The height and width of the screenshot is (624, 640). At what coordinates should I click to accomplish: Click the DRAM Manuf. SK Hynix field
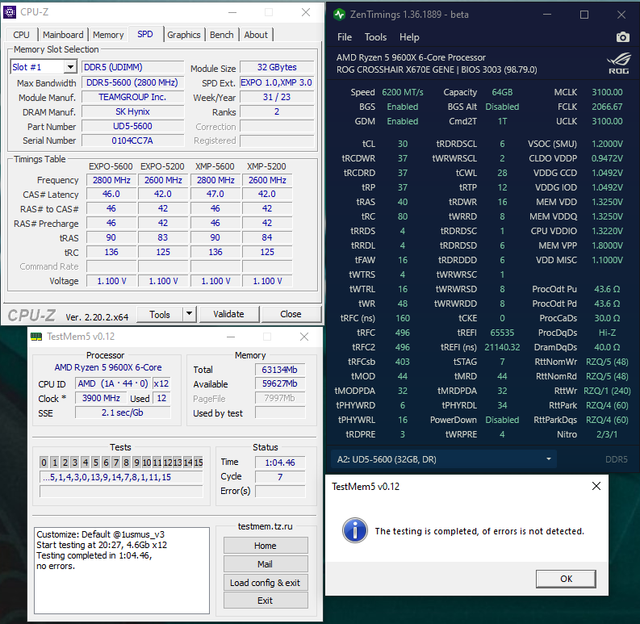tap(133, 112)
